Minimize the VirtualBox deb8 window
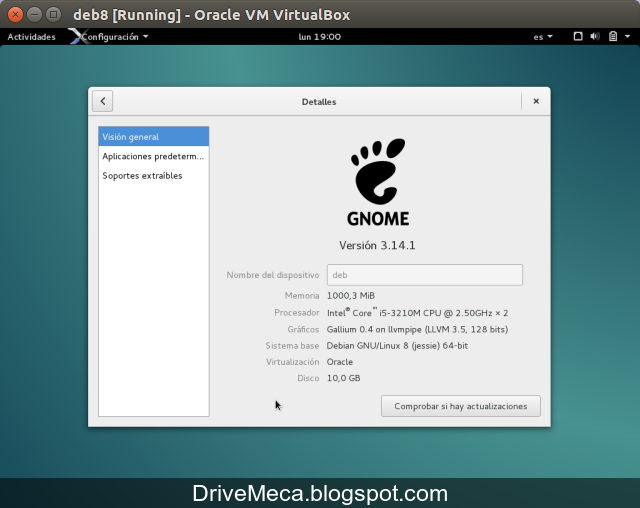This screenshot has height=508, width=640. [x=34, y=15]
